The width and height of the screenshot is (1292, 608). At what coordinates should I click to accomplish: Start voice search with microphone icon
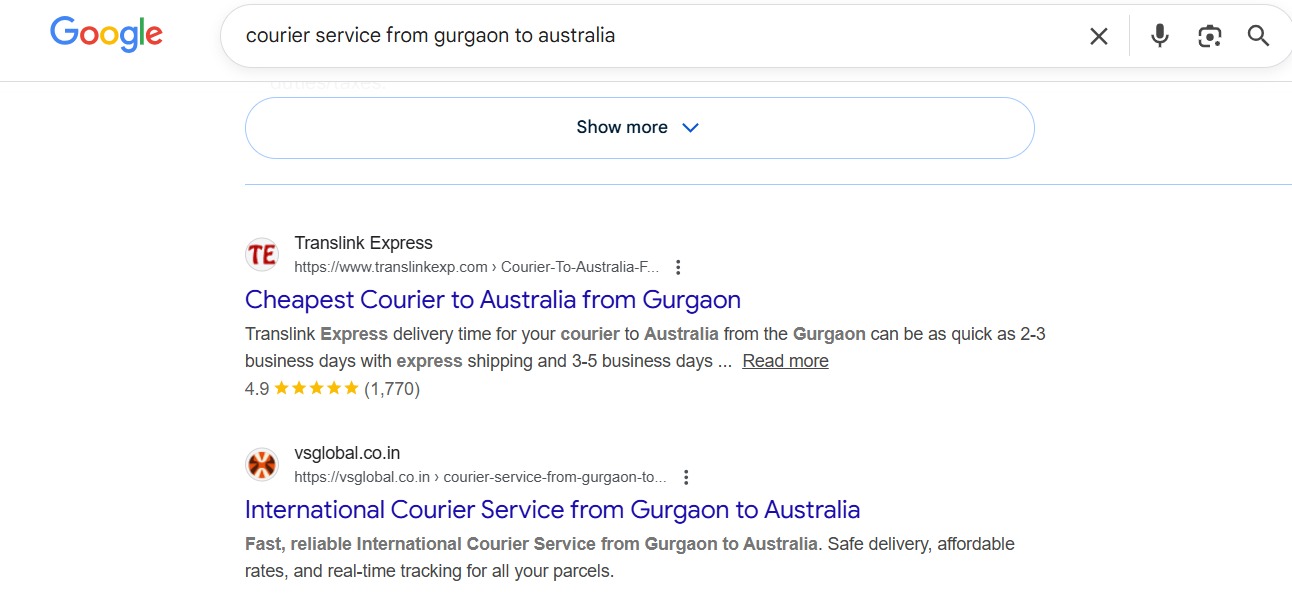pyautogui.click(x=1159, y=36)
